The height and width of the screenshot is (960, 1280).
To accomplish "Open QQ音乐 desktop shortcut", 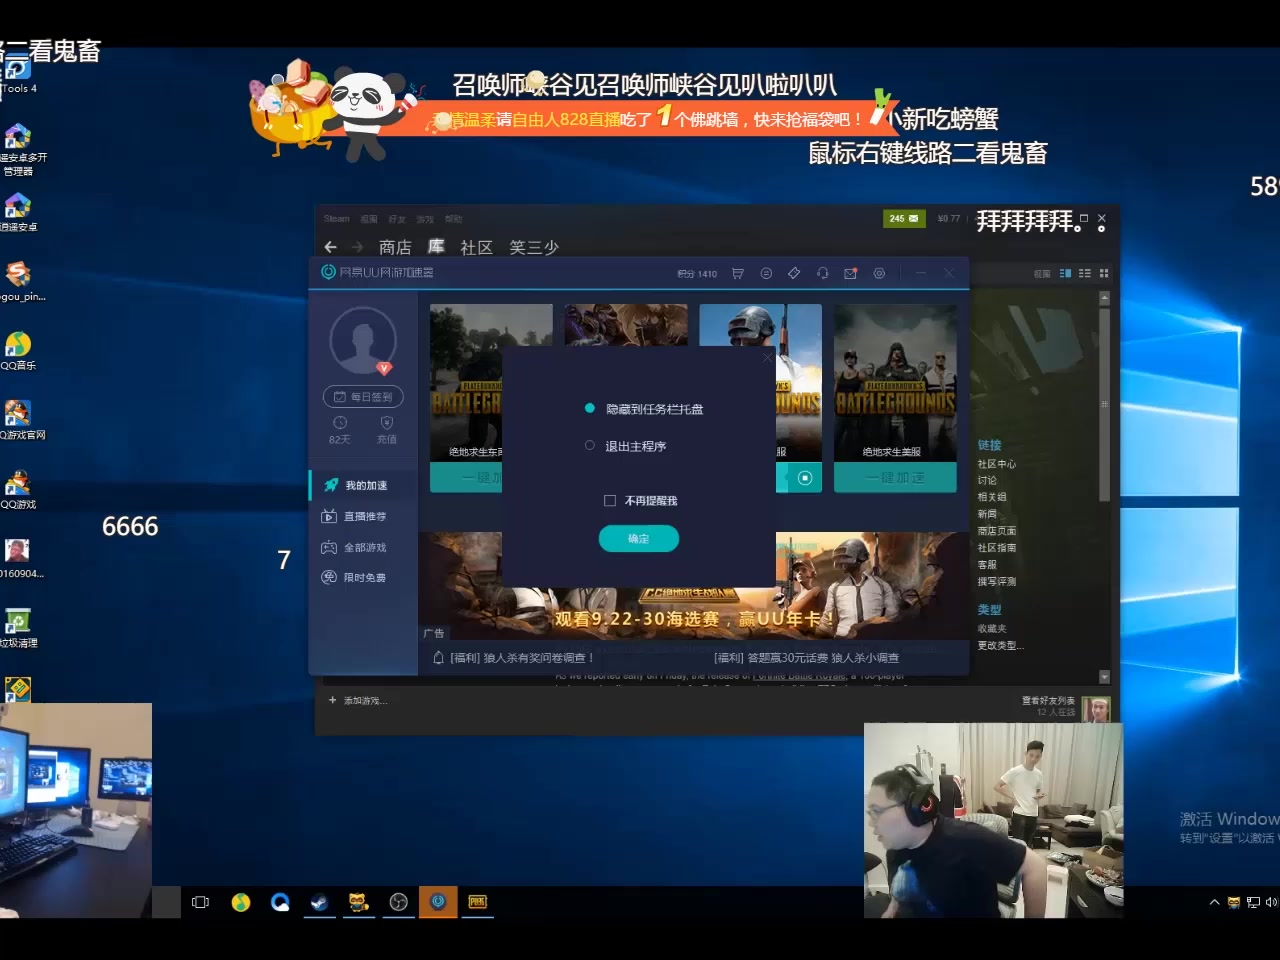I will point(18,352).
